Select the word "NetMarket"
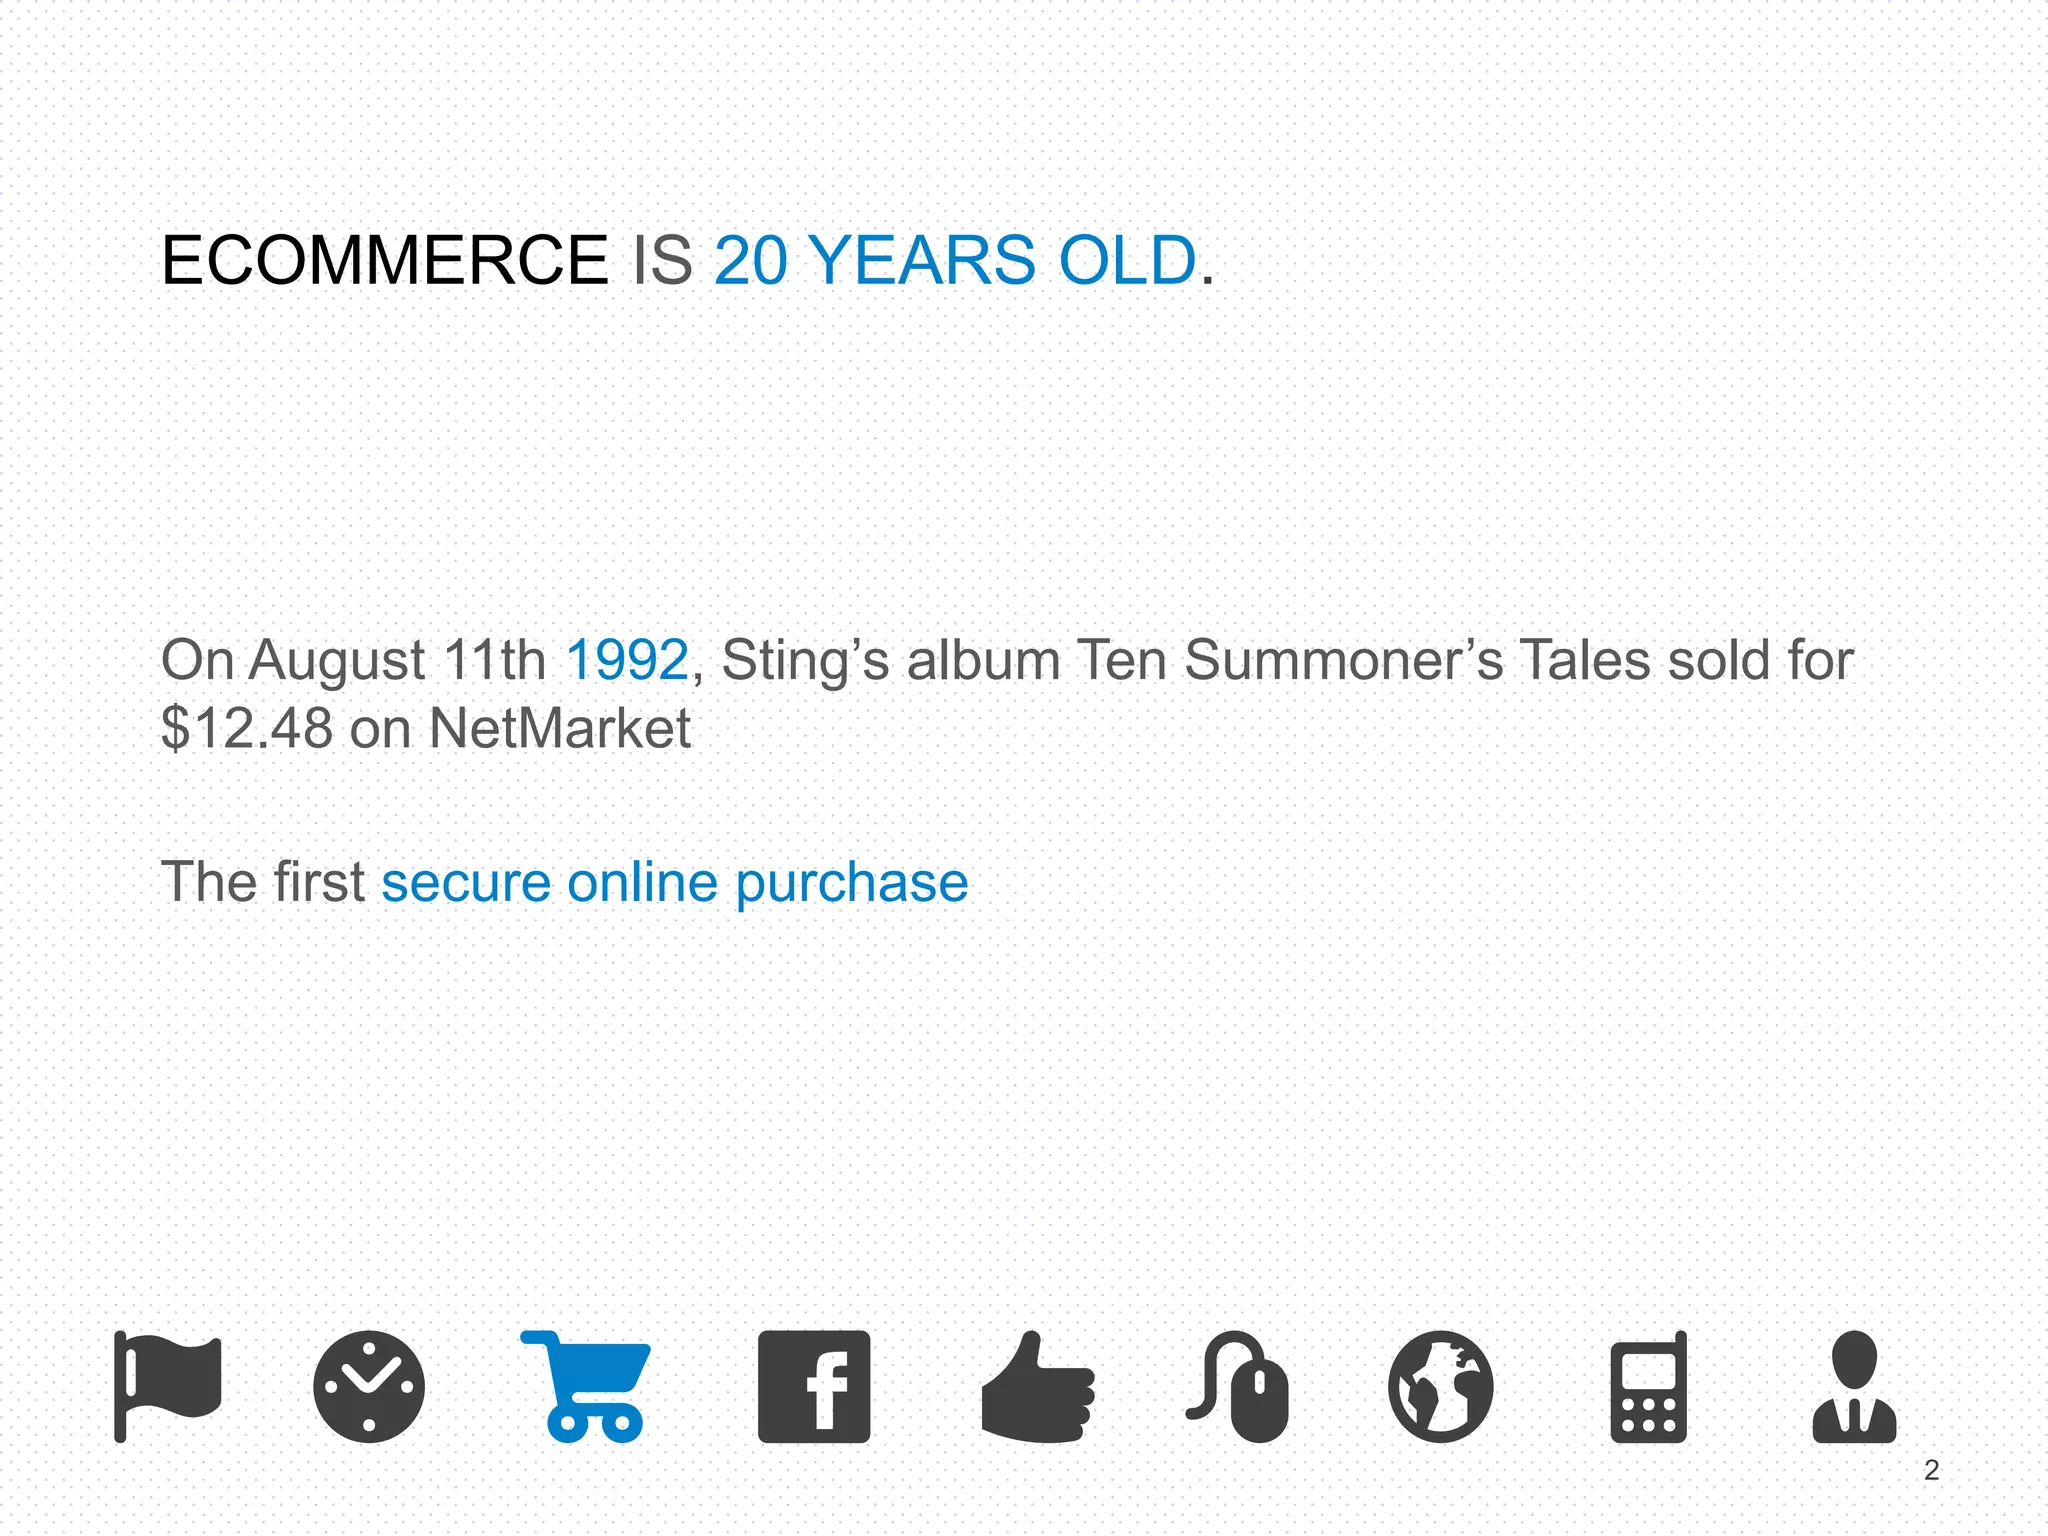Image resolution: width=2048 pixels, height=1536 pixels. click(x=560, y=728)
